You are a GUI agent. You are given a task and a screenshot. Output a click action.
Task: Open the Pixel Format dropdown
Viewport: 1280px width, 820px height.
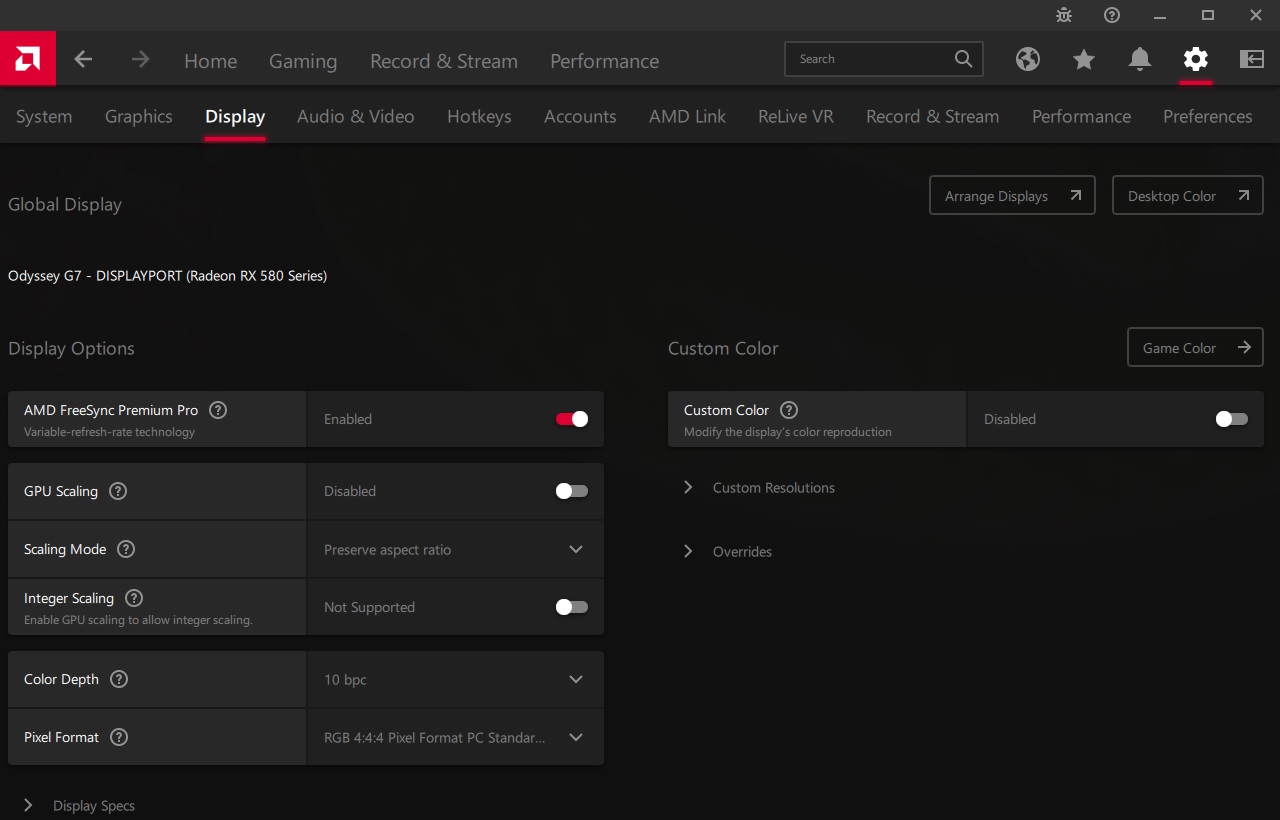(x=456, y=737)
